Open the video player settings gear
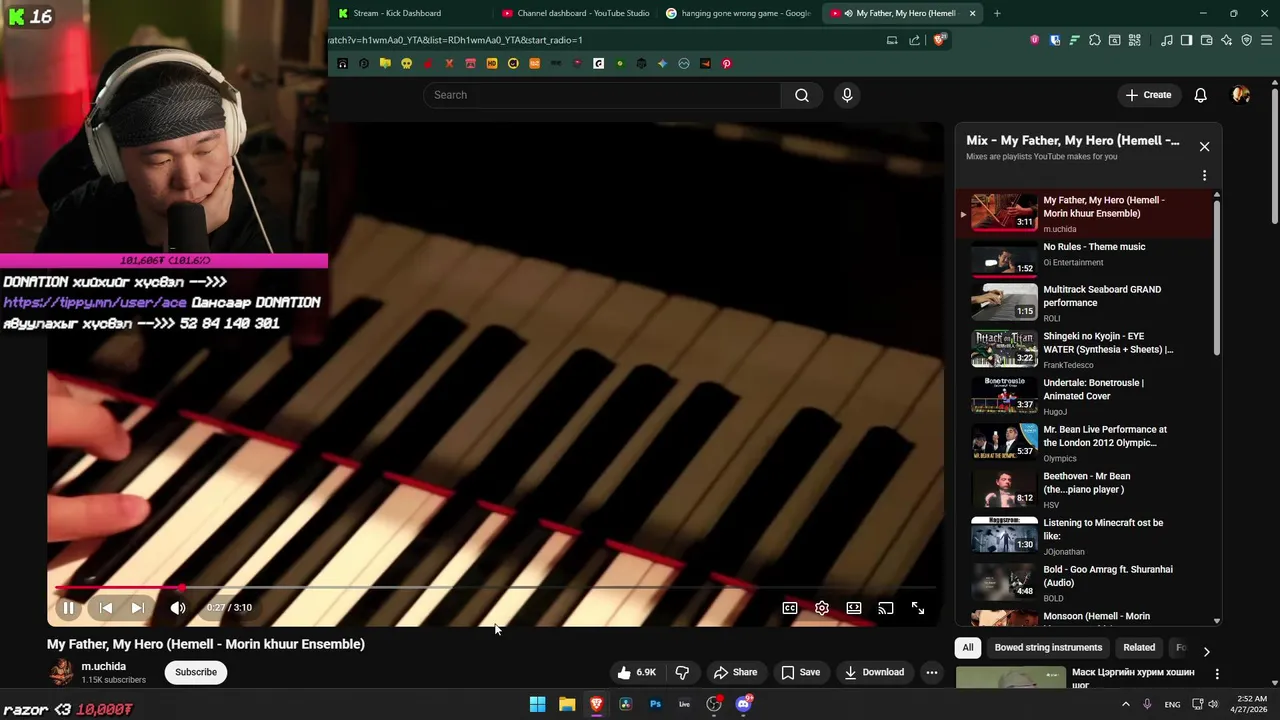The image size is (1280, 720). click(822, 608)
